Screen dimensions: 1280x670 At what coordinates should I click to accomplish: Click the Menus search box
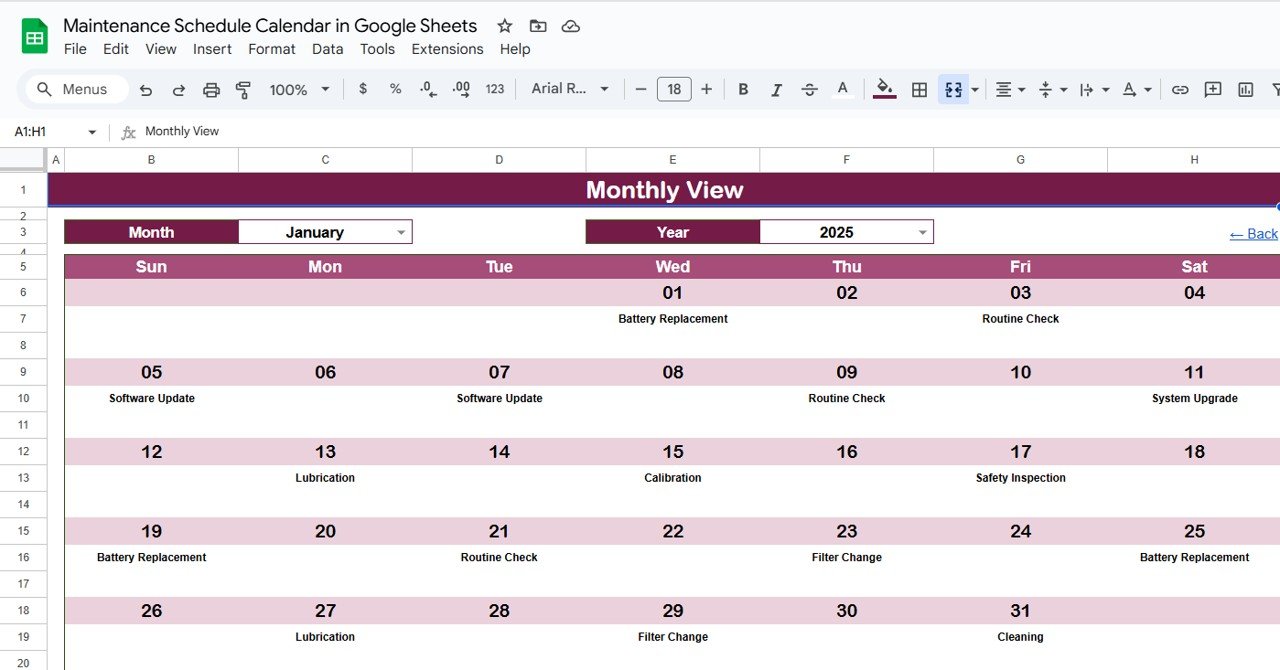78,89
